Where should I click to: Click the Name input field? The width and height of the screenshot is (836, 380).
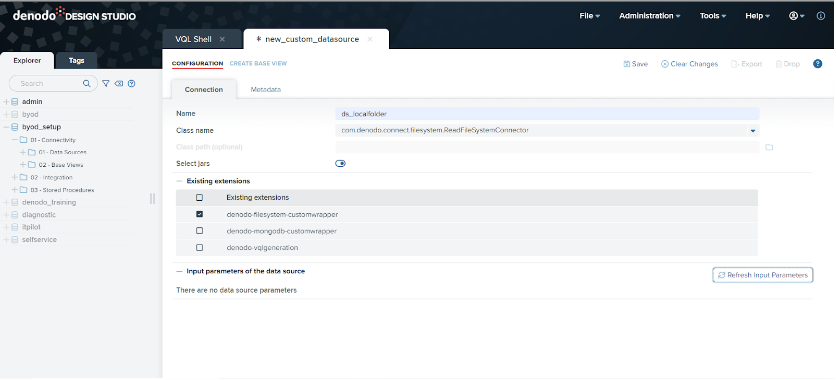pos(547,114)
